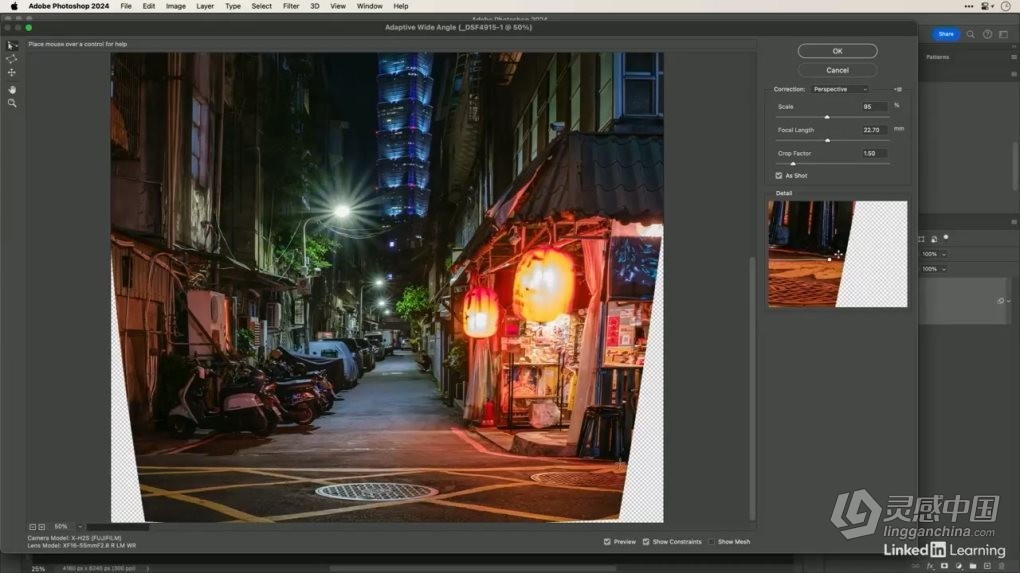Image resolution: width=1020 pixels, height=573 pixels.
Task: Click the zoom out minus button
Action: [32, 527]
